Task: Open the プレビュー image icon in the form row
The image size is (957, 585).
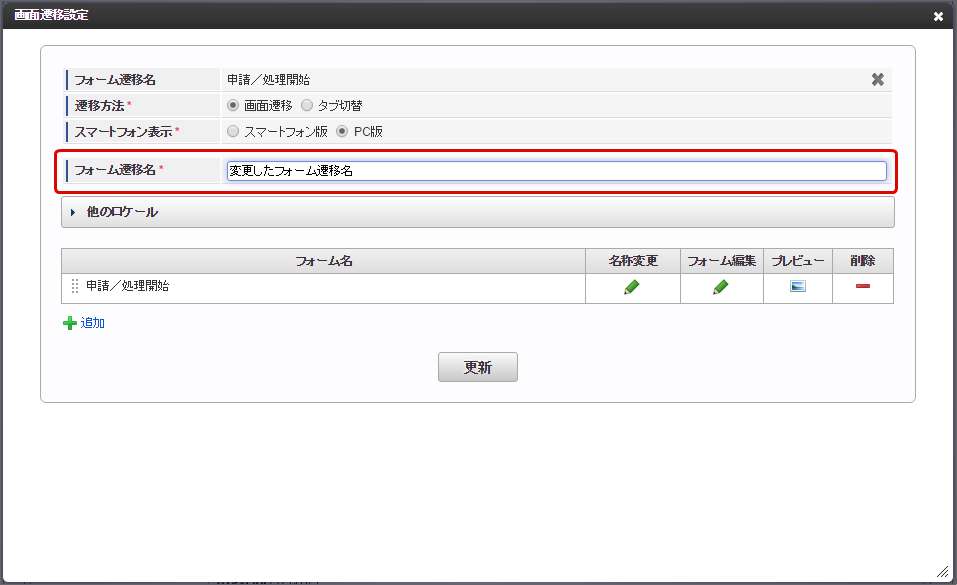Action: point(798,286)
